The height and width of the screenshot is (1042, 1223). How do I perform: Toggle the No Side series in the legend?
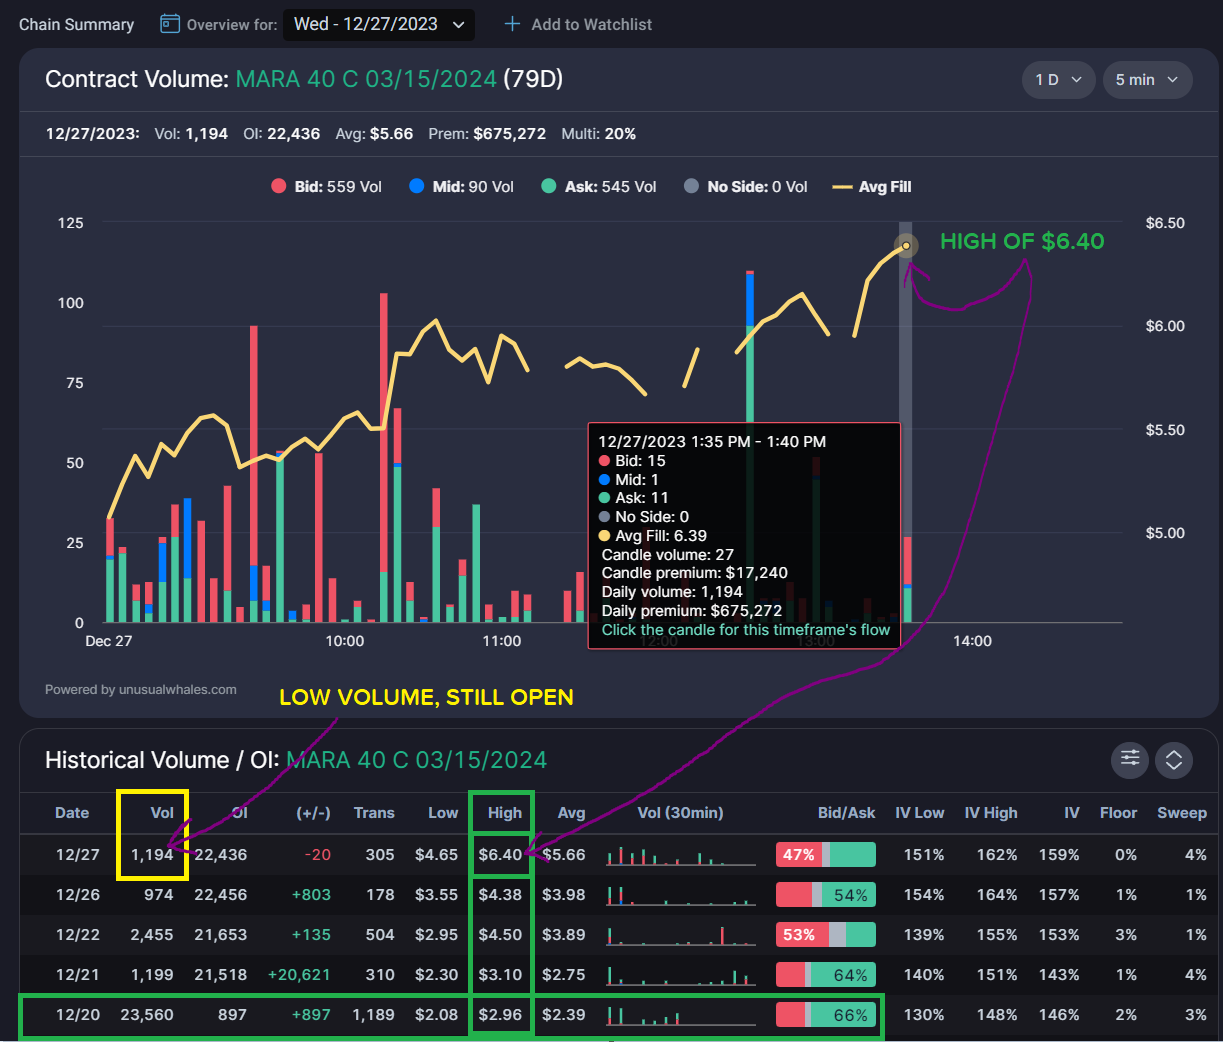click(745, 186)
